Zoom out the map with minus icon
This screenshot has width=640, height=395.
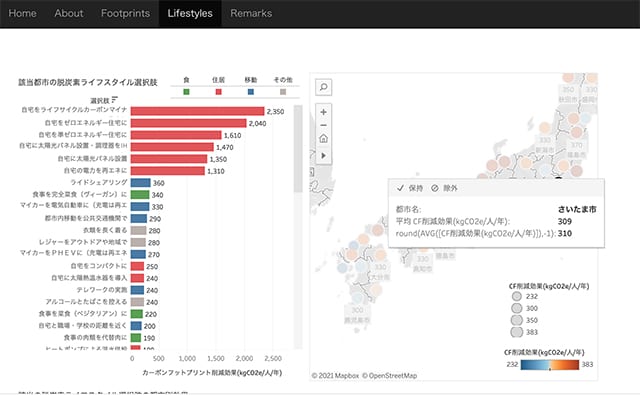point(324,125)
